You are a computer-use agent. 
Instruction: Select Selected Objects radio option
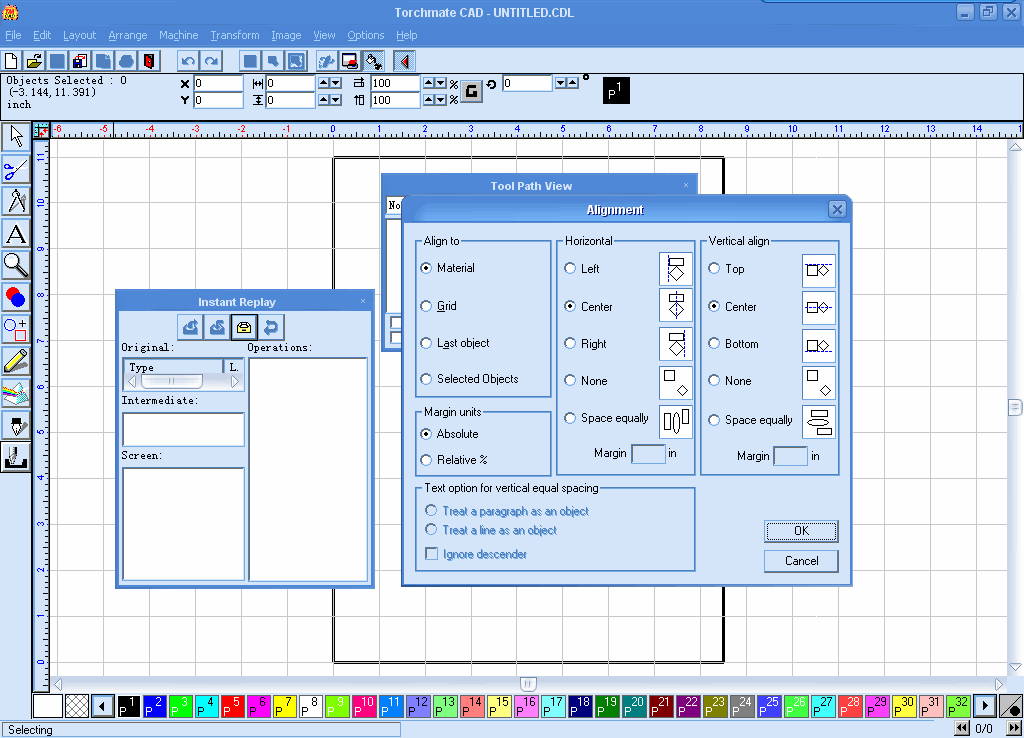(470, 379)
